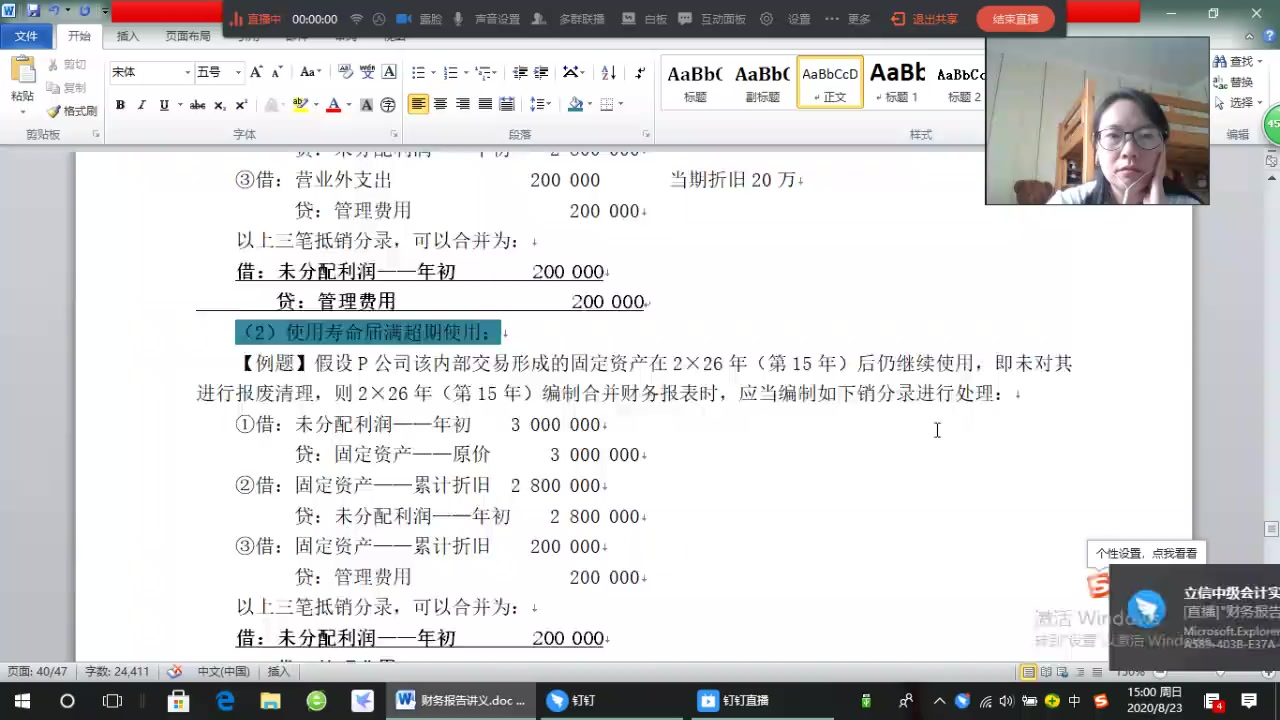Click the Enclose Characters (字) icon
The width and height of the screenshot is (1280, 720).
[x=388, y=105]
